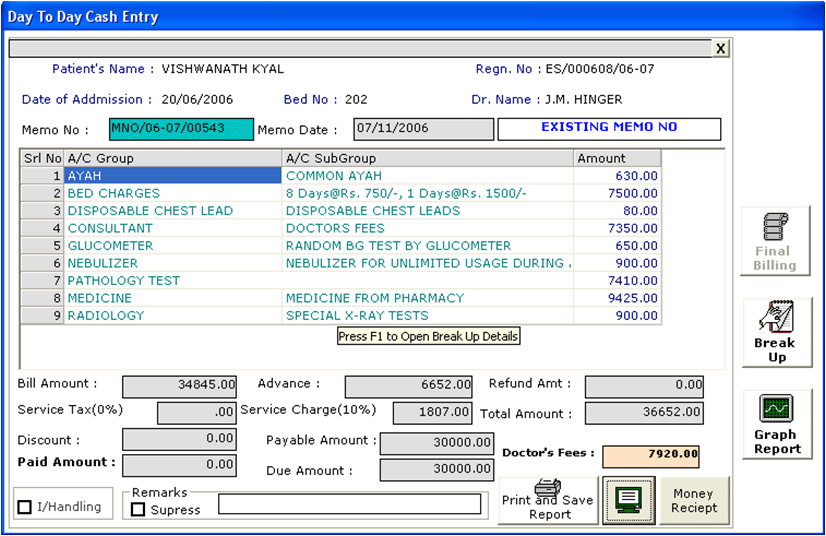Click the Memo Date field 07/11/2006
The image size is (826, 536).
[424, 129]
